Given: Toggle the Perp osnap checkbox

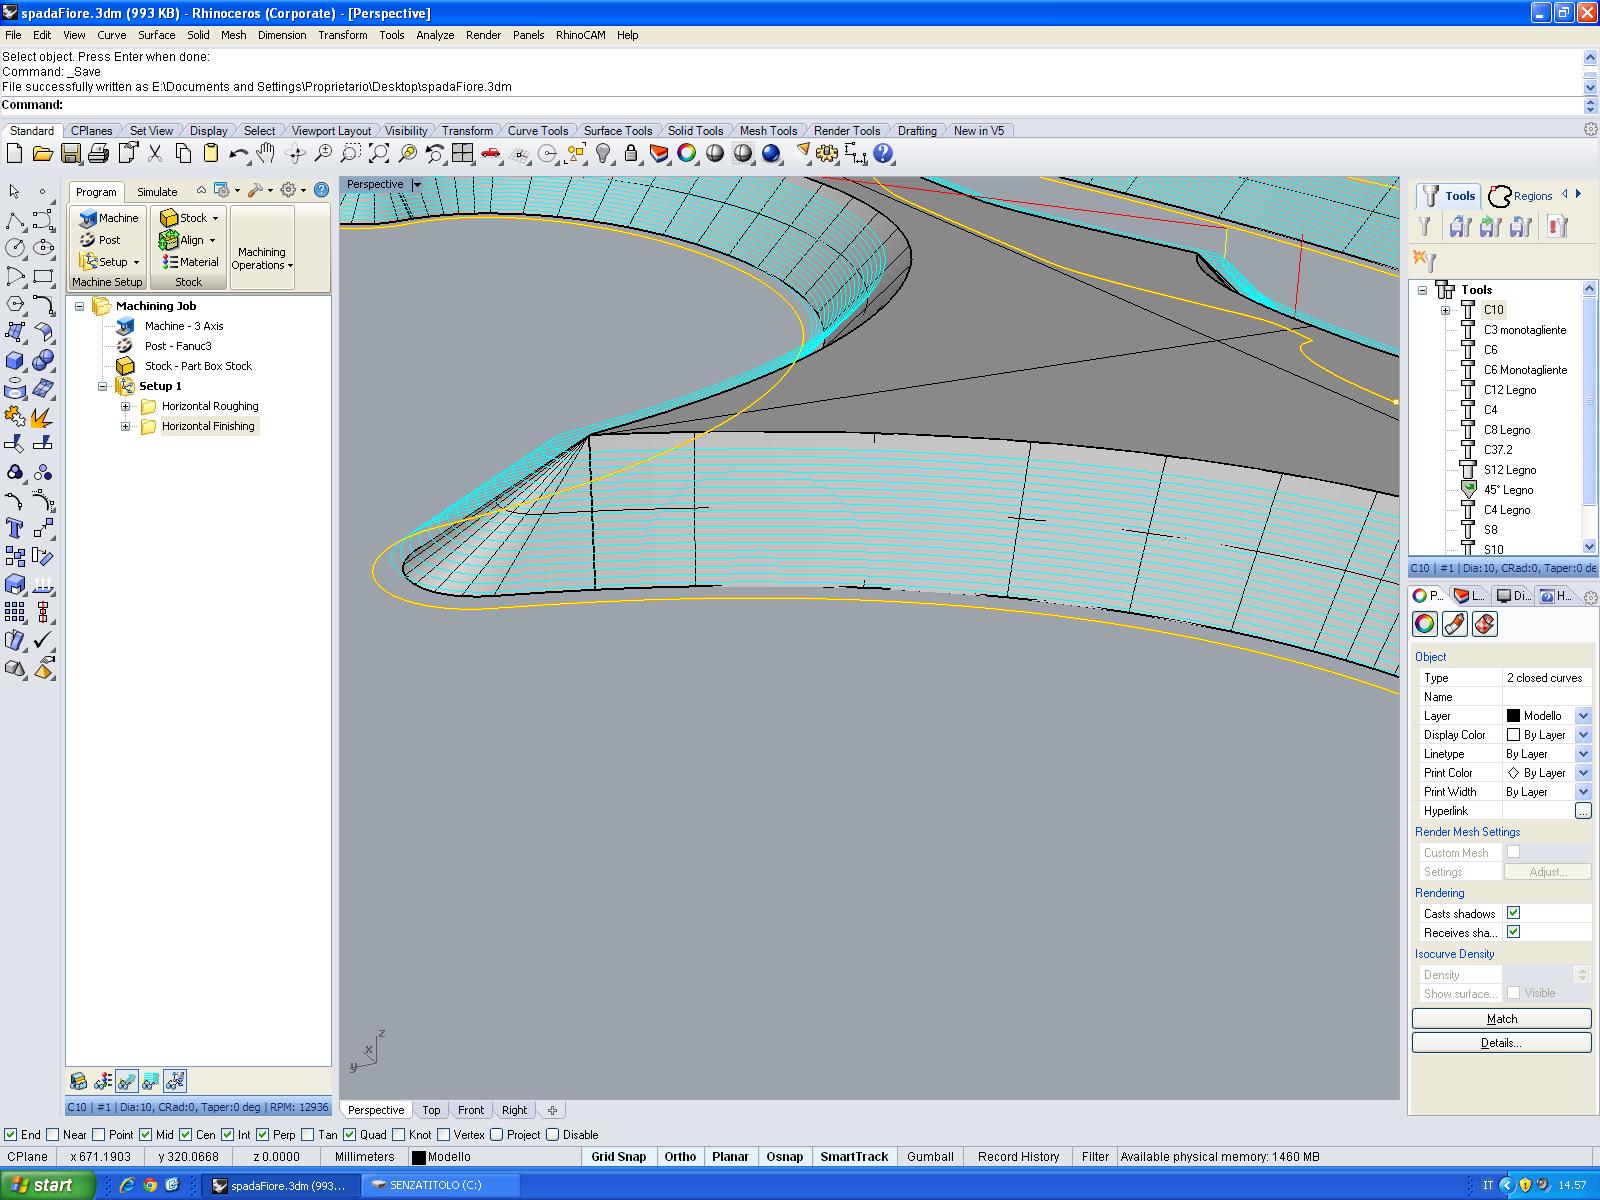Looking at the screenshot, I should click(263, 1134).
